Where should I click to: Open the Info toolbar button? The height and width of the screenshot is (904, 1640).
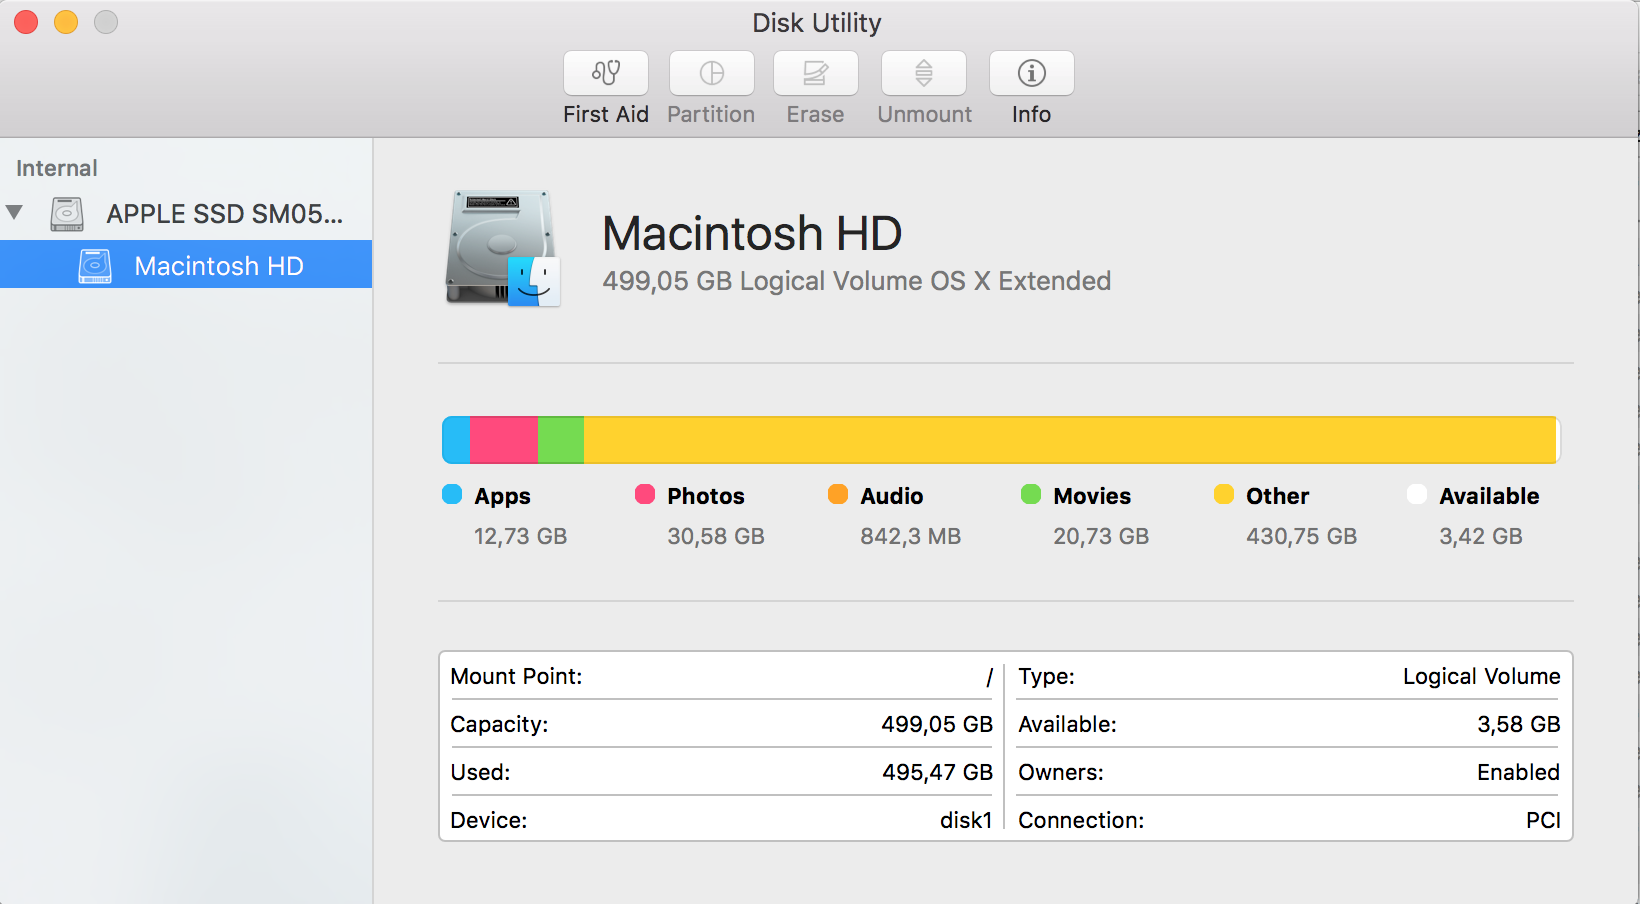click(x=1032, y=73)
